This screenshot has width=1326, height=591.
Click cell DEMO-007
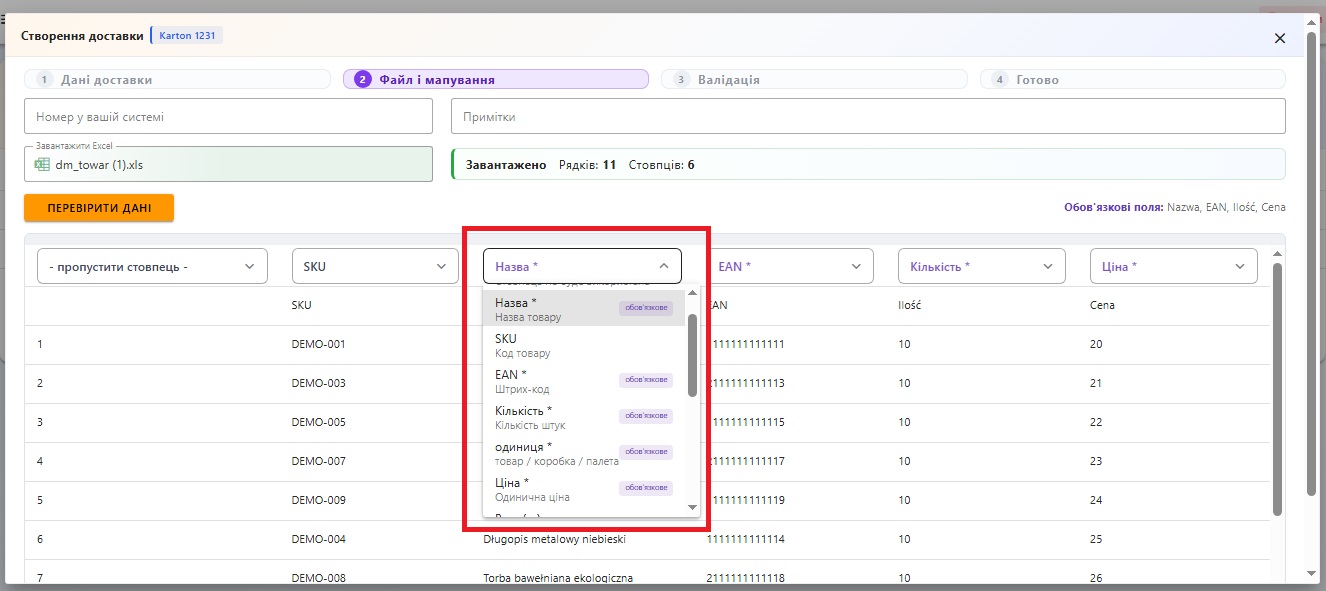tap(318, 461)
